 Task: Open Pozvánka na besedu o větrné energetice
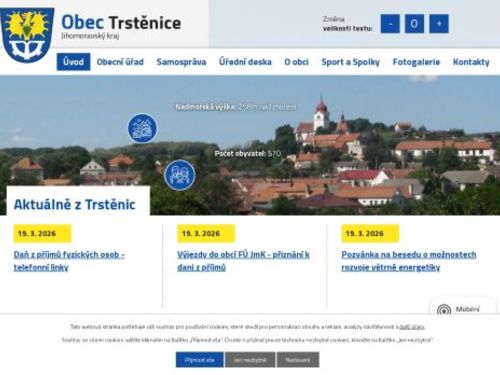tap(409, 261)
